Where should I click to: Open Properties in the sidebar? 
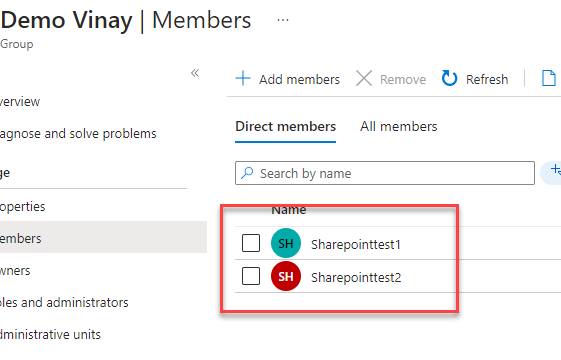point(23,207)
